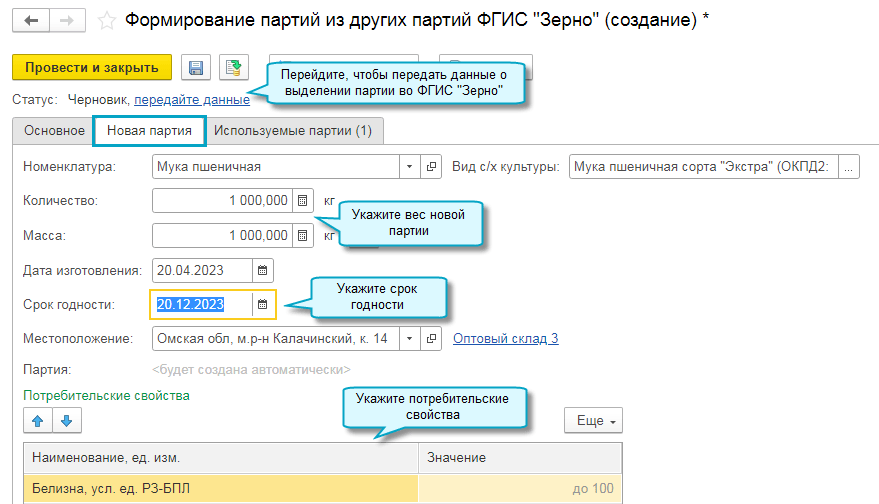Click the Масса input field
Image resolution: width=879 pixels, height=504 pixels.
222,235
